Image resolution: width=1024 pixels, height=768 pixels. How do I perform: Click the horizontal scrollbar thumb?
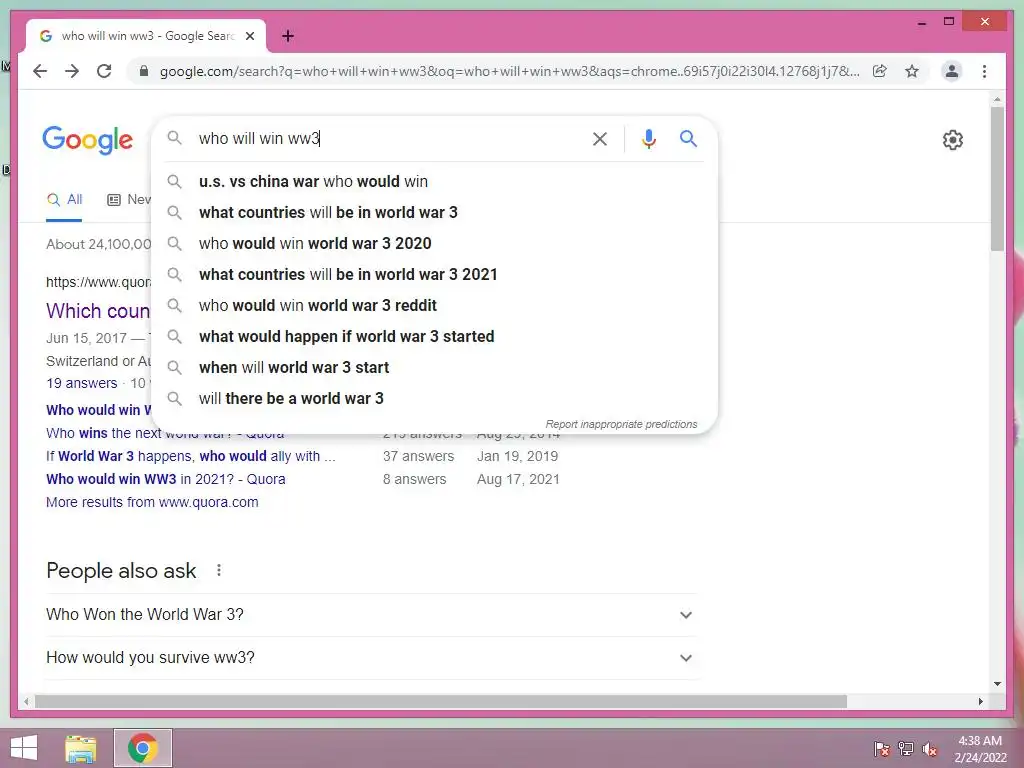point(441,701)
